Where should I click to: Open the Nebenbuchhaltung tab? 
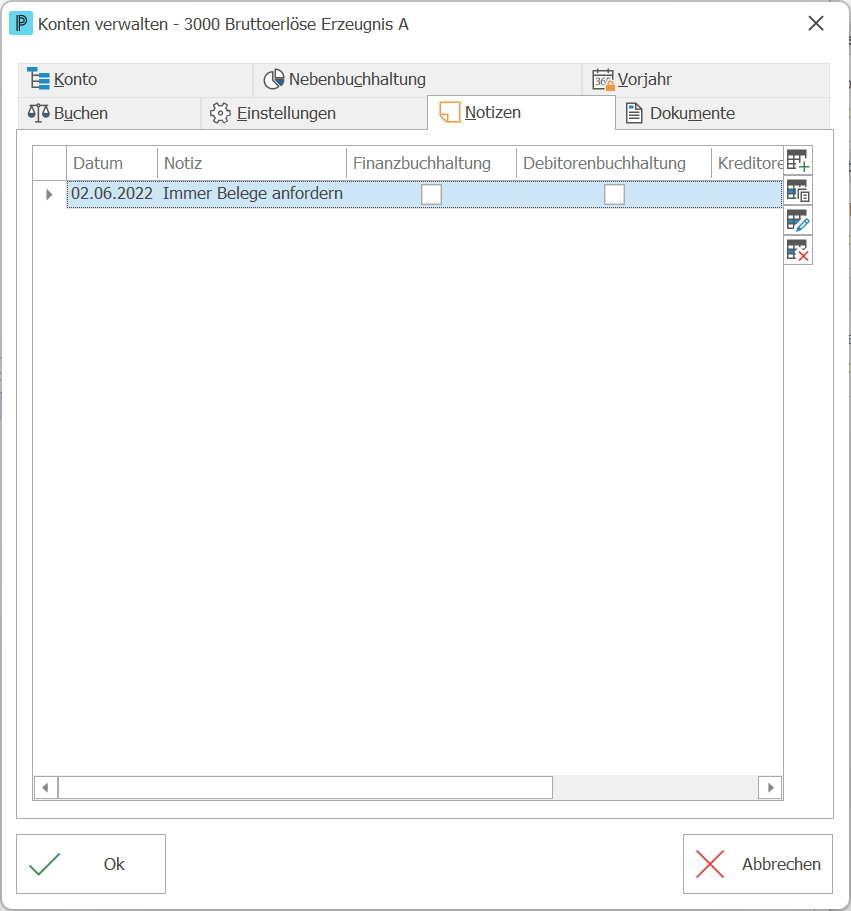417,80
